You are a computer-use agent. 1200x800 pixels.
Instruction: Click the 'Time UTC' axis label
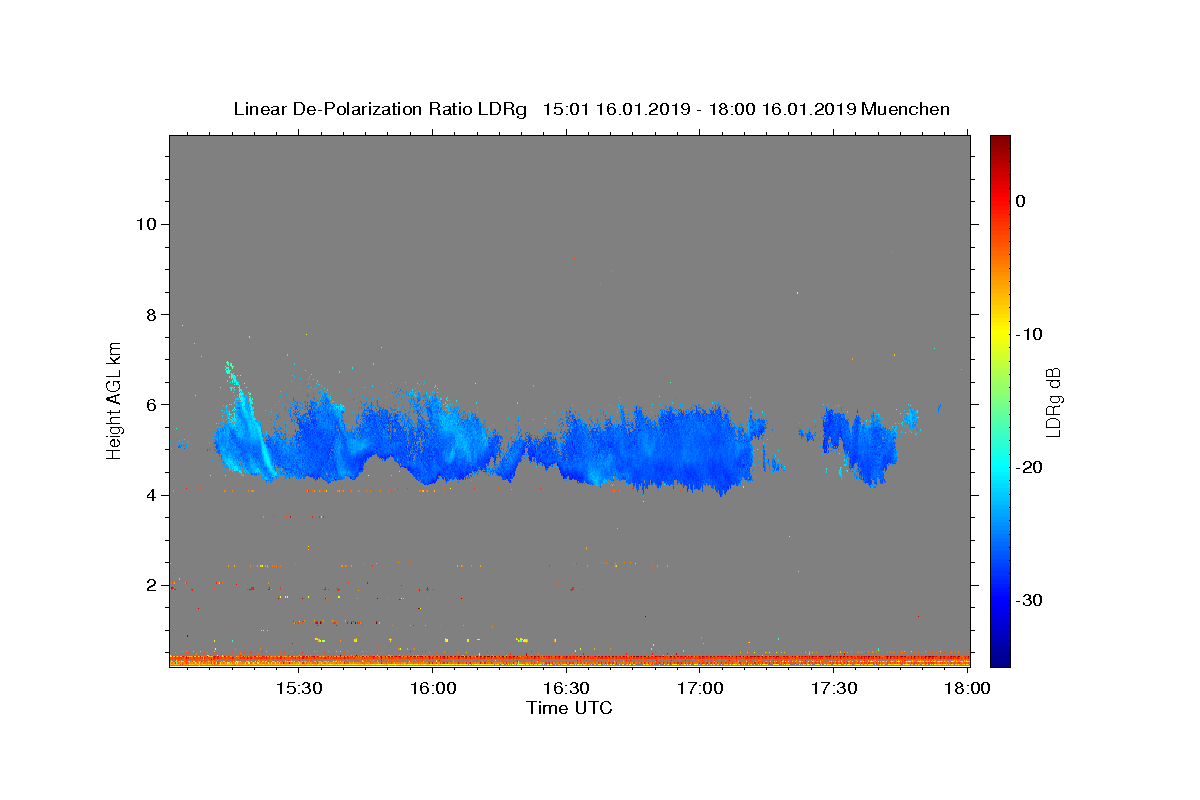pyautogui.click(x=569, y=708)
